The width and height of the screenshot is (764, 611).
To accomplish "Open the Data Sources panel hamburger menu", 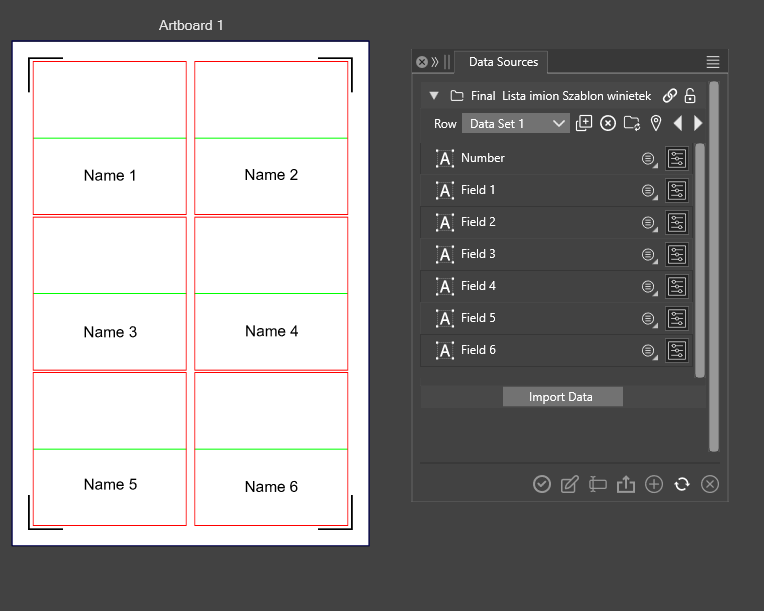I will pos(713,62).
